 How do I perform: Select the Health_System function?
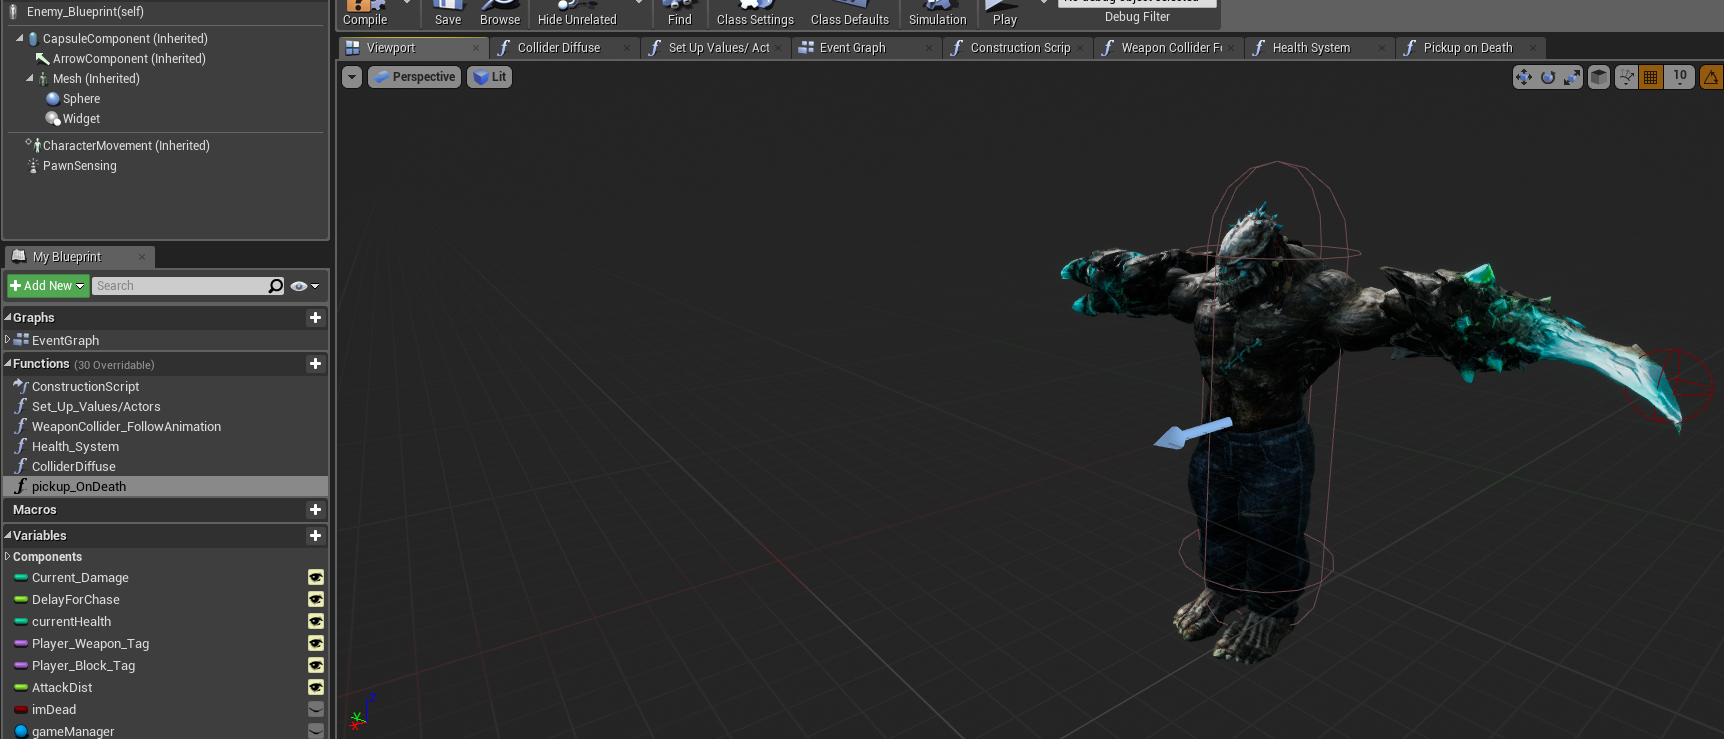[x=75, y=447]
